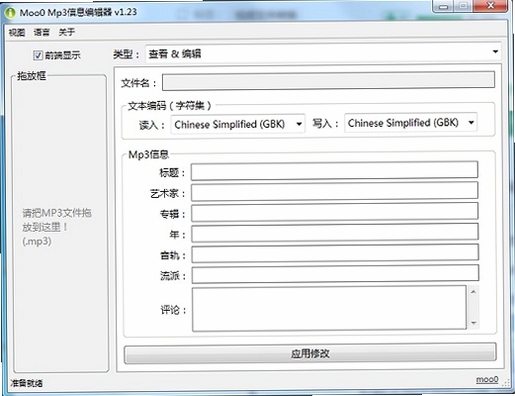Click the Moo0 app icon in title bar
The image size is (515, 396).
coord(11,13)
